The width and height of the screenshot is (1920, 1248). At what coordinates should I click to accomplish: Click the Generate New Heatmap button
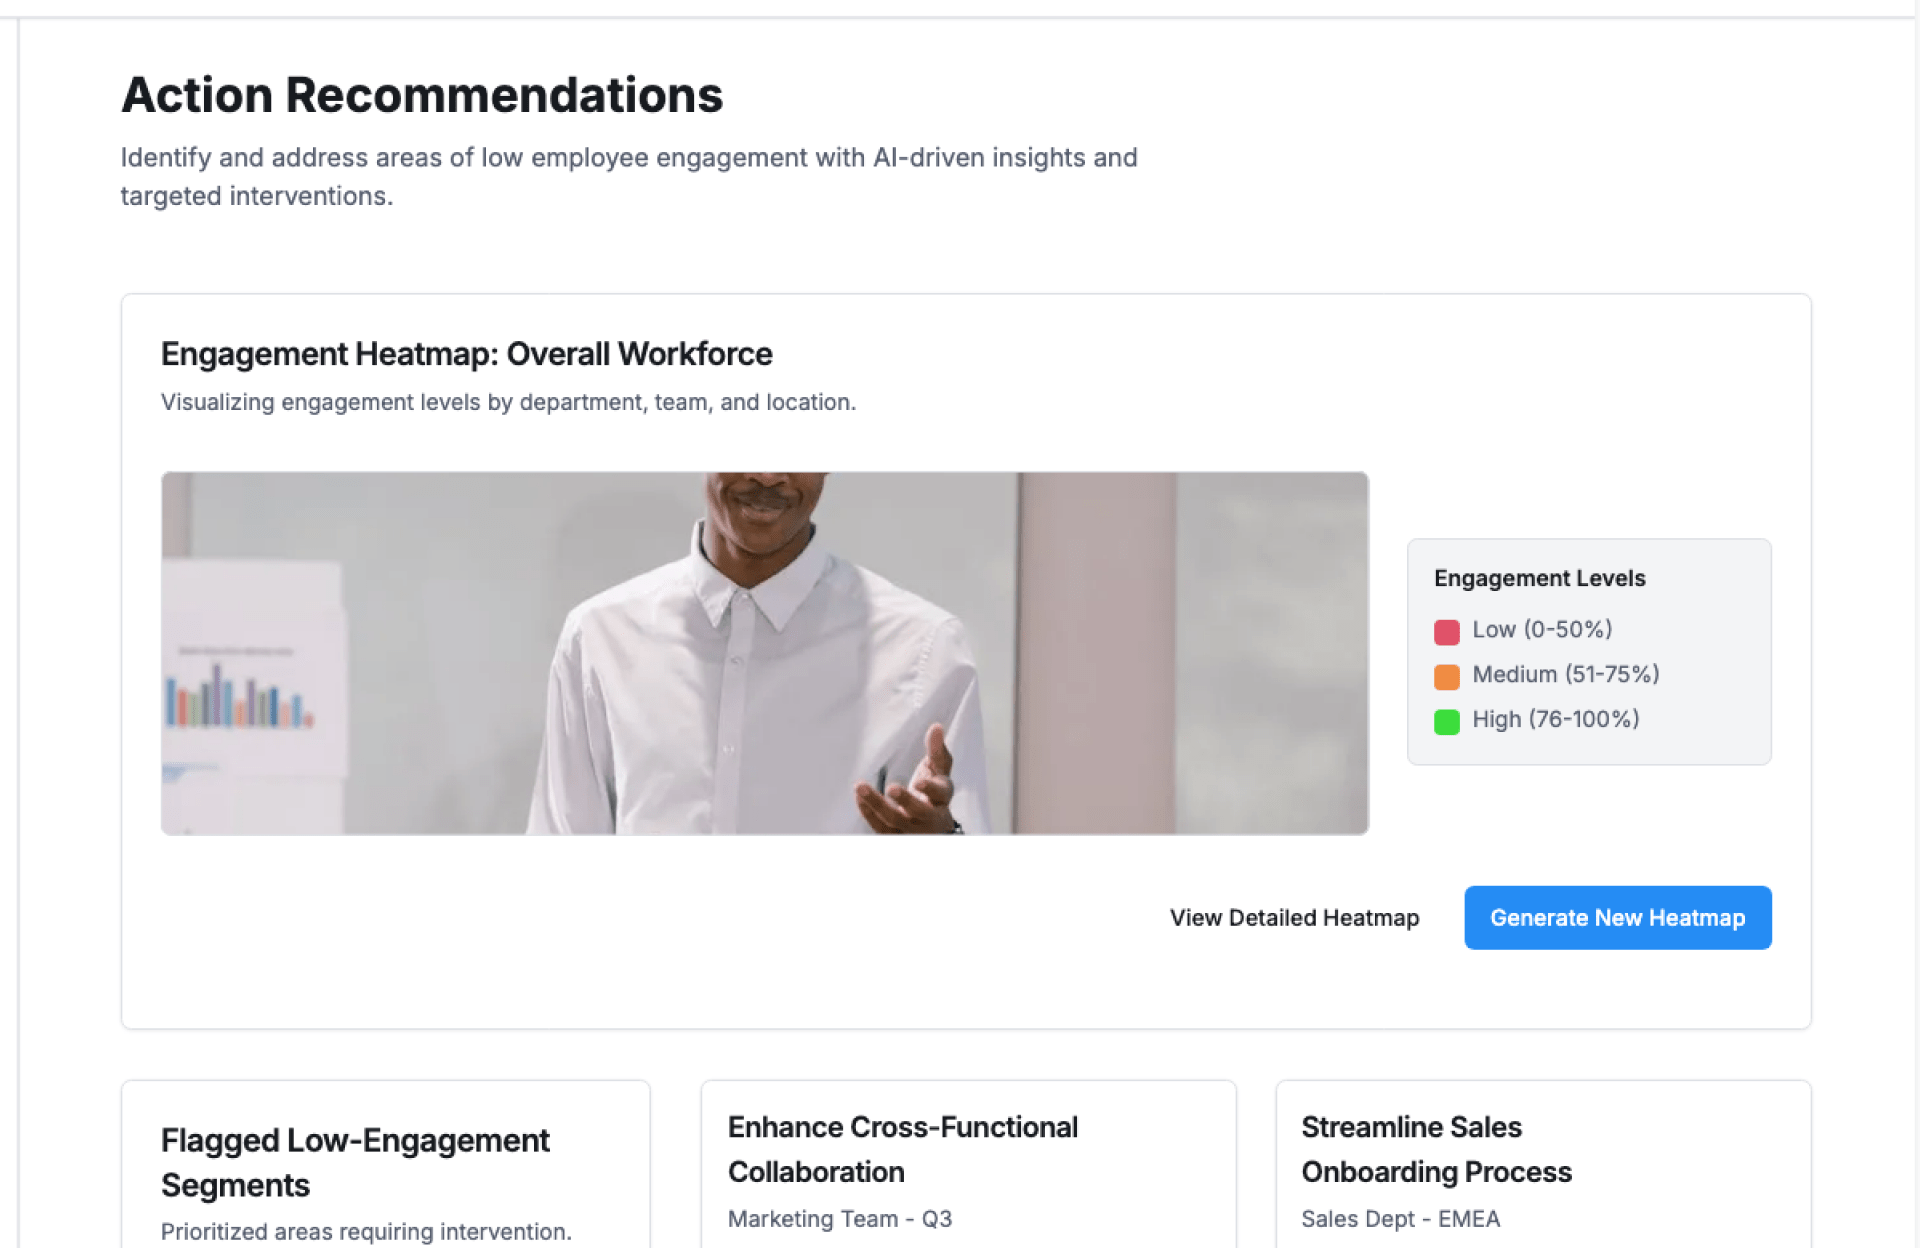point(1617,917)
